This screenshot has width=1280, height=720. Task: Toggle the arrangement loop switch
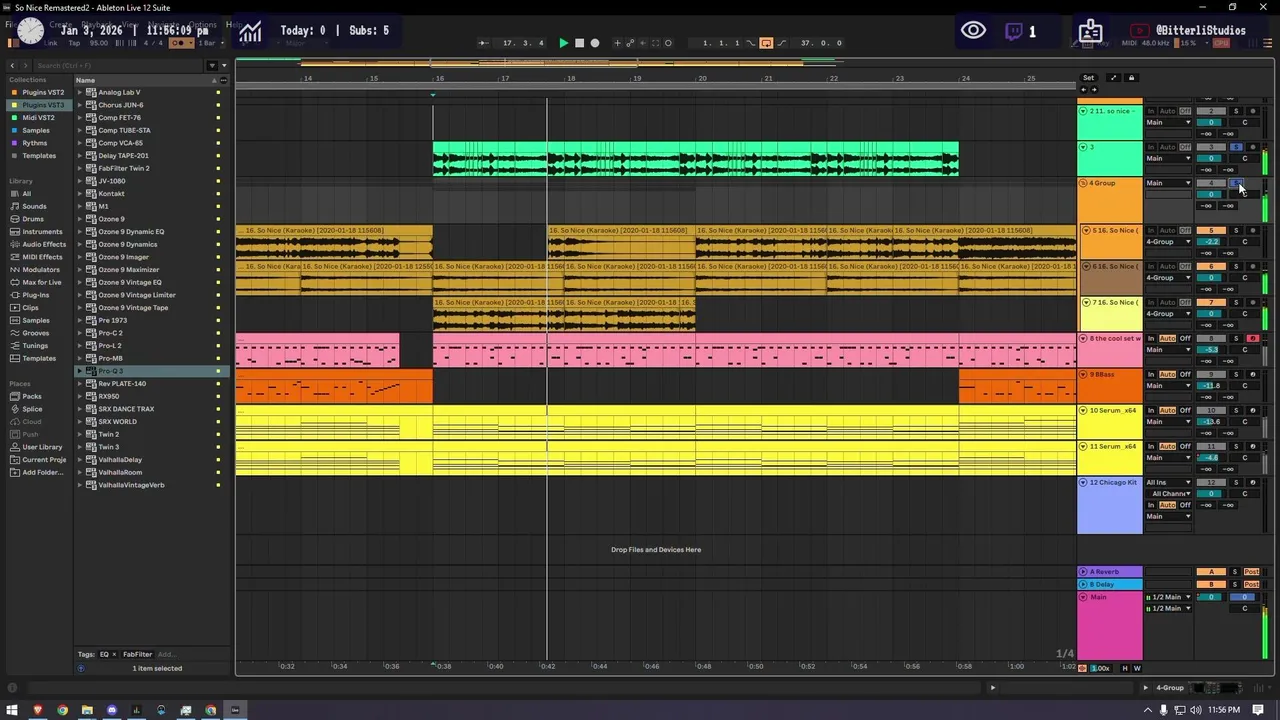pos(766,43)
